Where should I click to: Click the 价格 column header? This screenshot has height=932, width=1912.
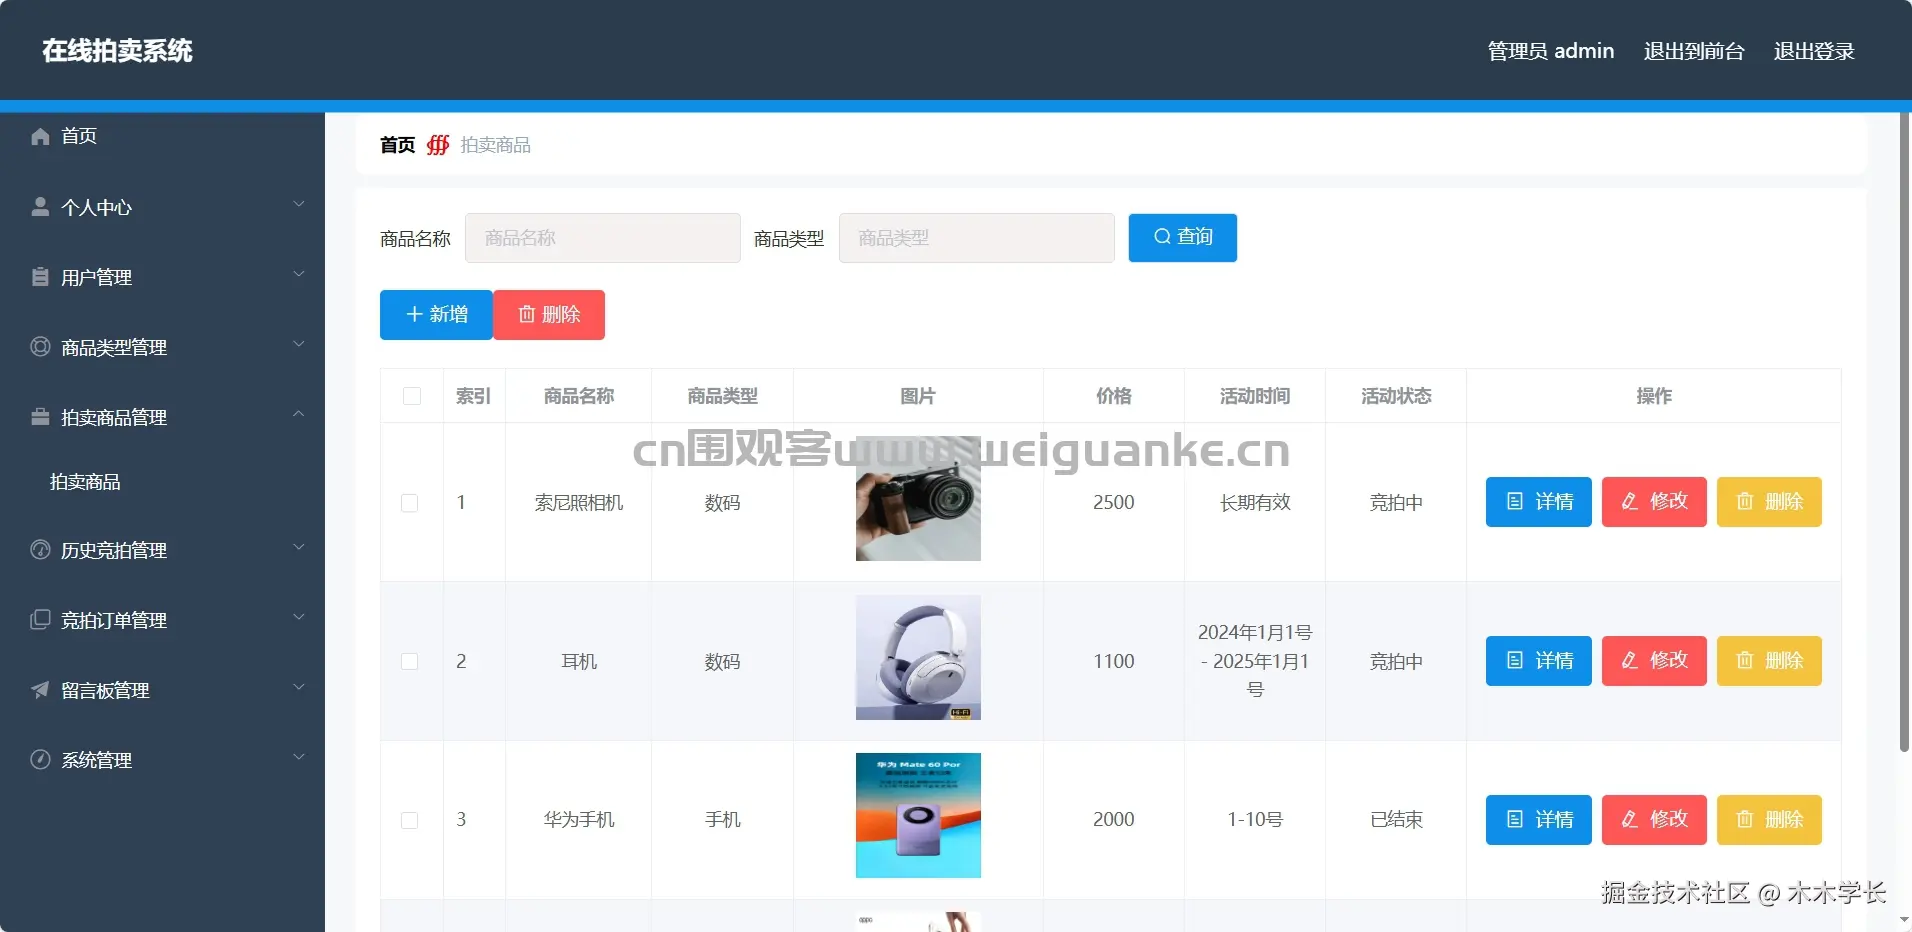pyautogui.click(x=1114, y=396)
